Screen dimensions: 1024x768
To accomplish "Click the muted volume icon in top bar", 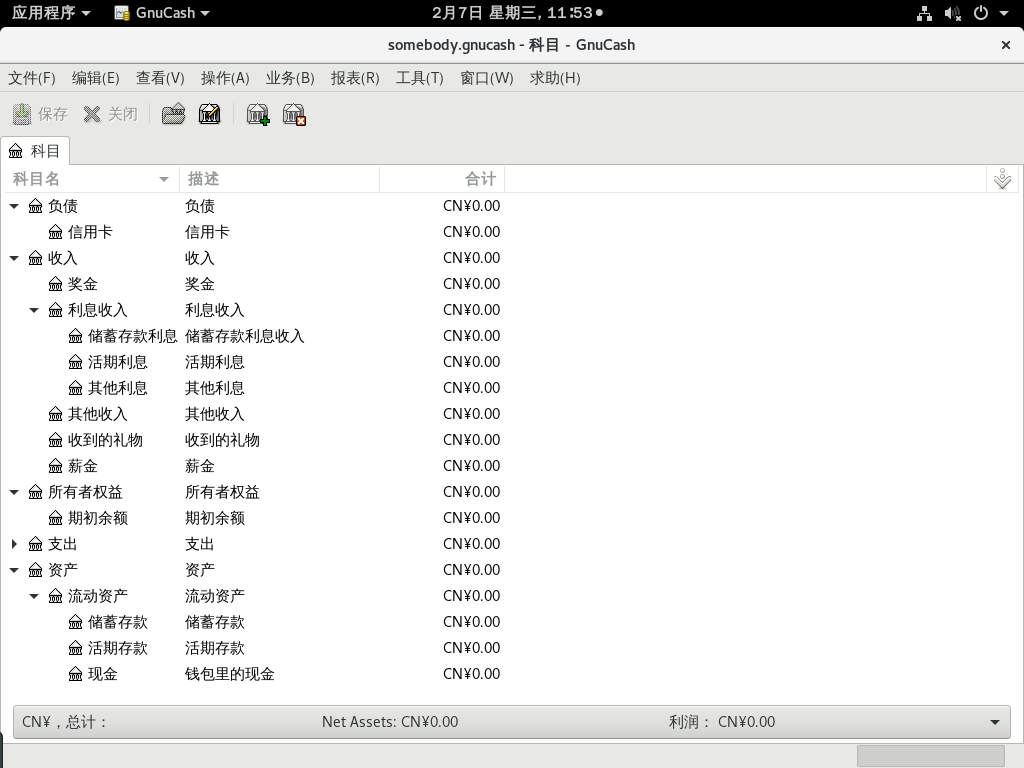I will tap(952, 13).
